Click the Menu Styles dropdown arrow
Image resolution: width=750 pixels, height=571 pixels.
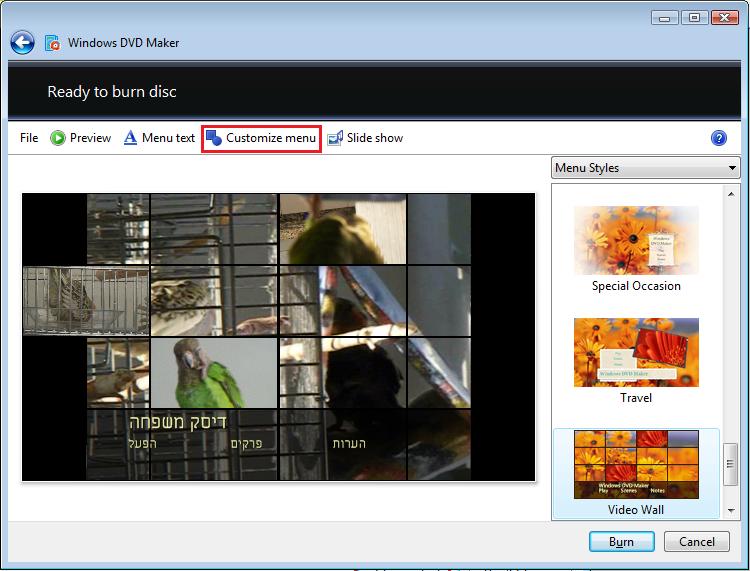tap(732, 168)
